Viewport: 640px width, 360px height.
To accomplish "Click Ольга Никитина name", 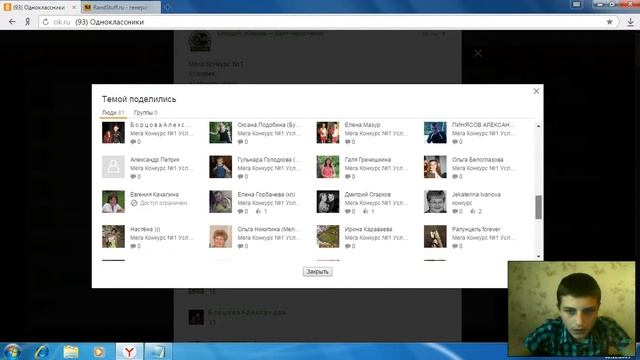I will point(268,229).
